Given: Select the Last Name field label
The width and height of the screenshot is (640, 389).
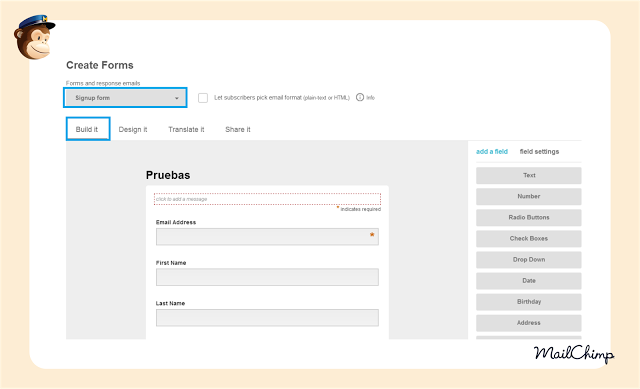Looking at the screenshot, I should (x=170, y=303).
